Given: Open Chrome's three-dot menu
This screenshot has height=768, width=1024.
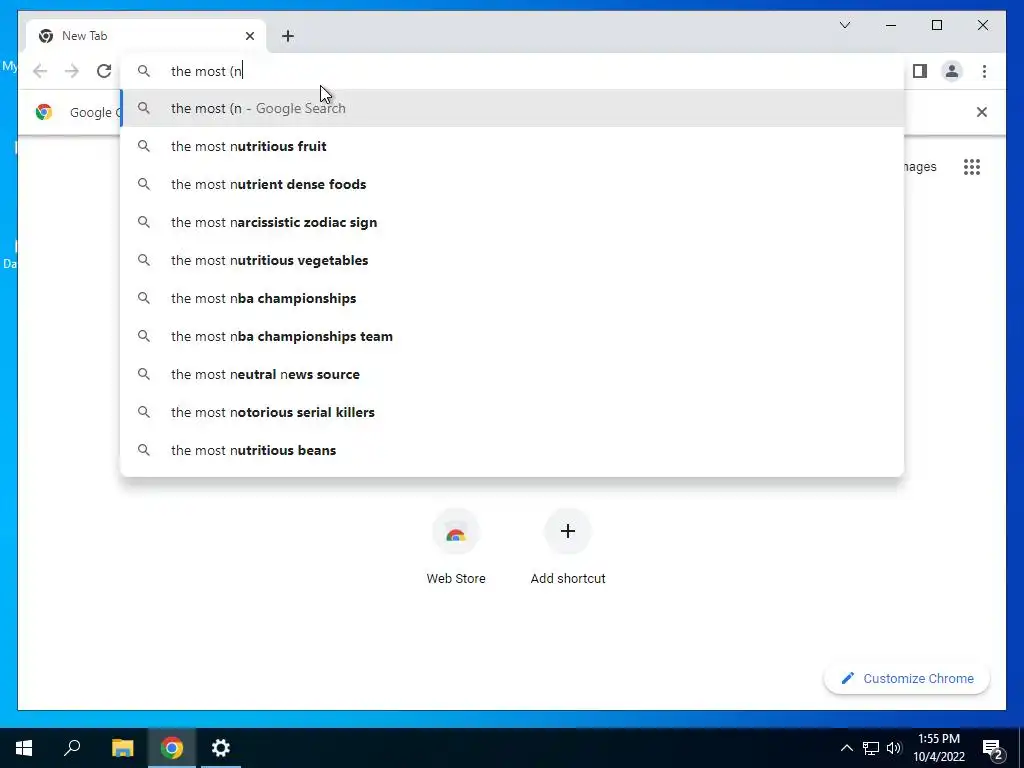Looking at the screenshot, I should [x=984, y=71].
